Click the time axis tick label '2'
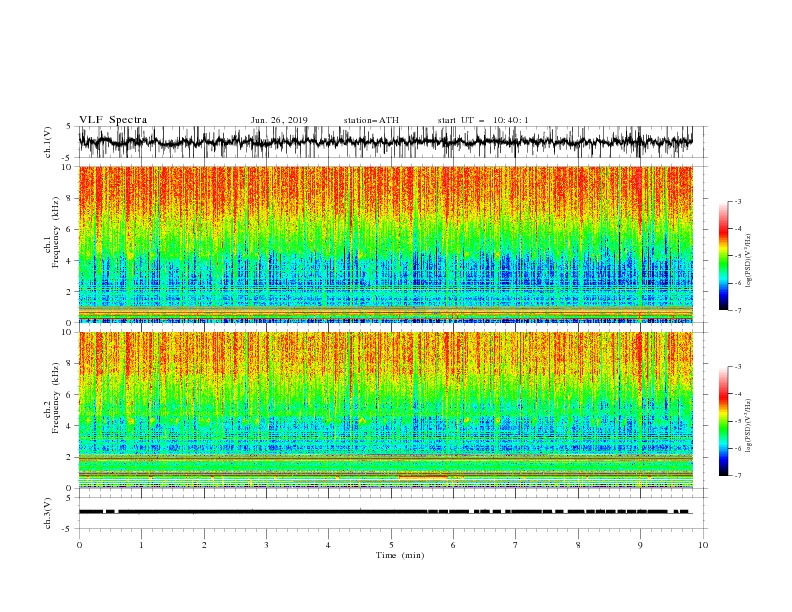The height and width of the screenshot is (612, 792). (x=204, y=545)
